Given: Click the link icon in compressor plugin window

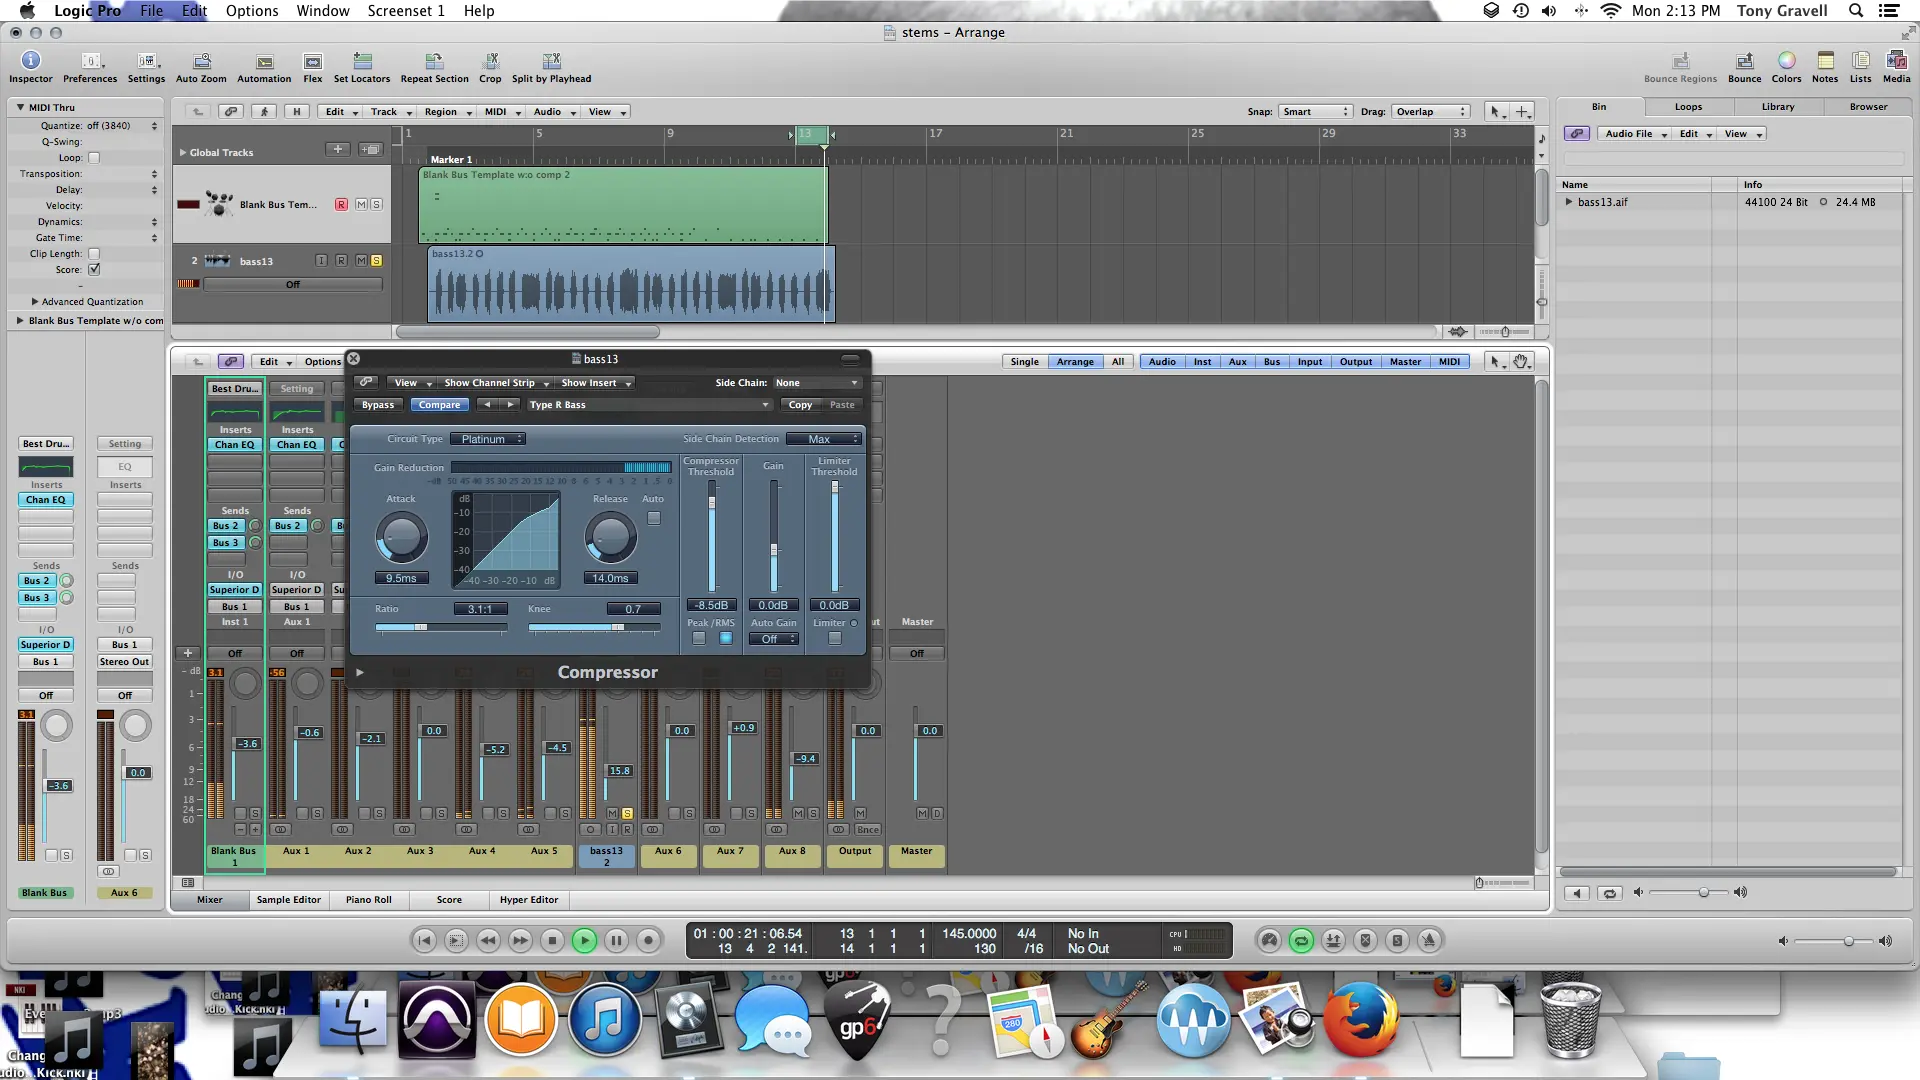Looking at the screenshot, I should coord(366,382).
